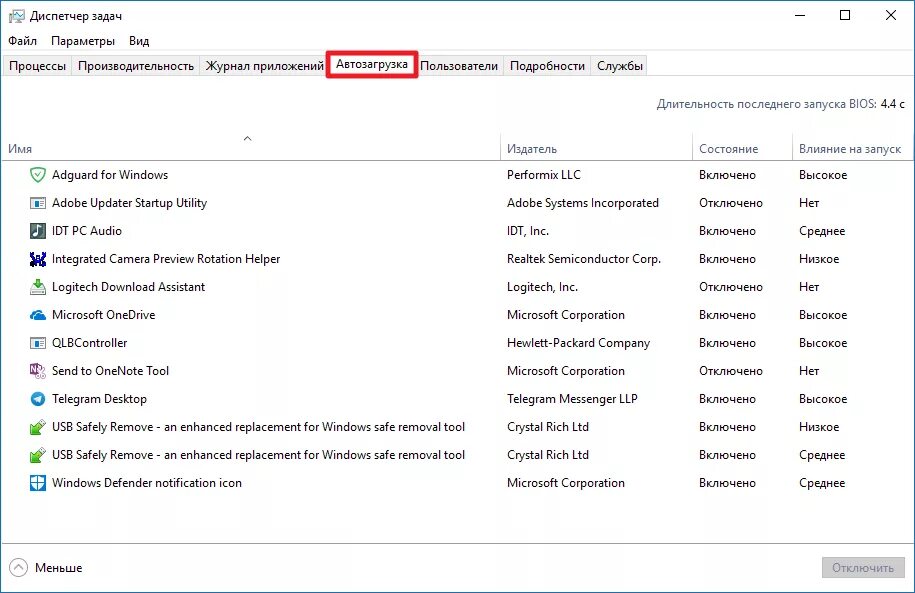The image size is (915, 593).
Task: Click publisher Performix LLC
Action: 544,175
